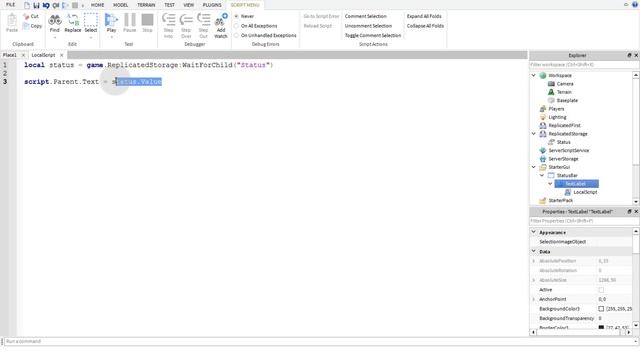This screenshot has width=640, height=360.
Task: Click the Stop test button
Action: coord(147,20)
